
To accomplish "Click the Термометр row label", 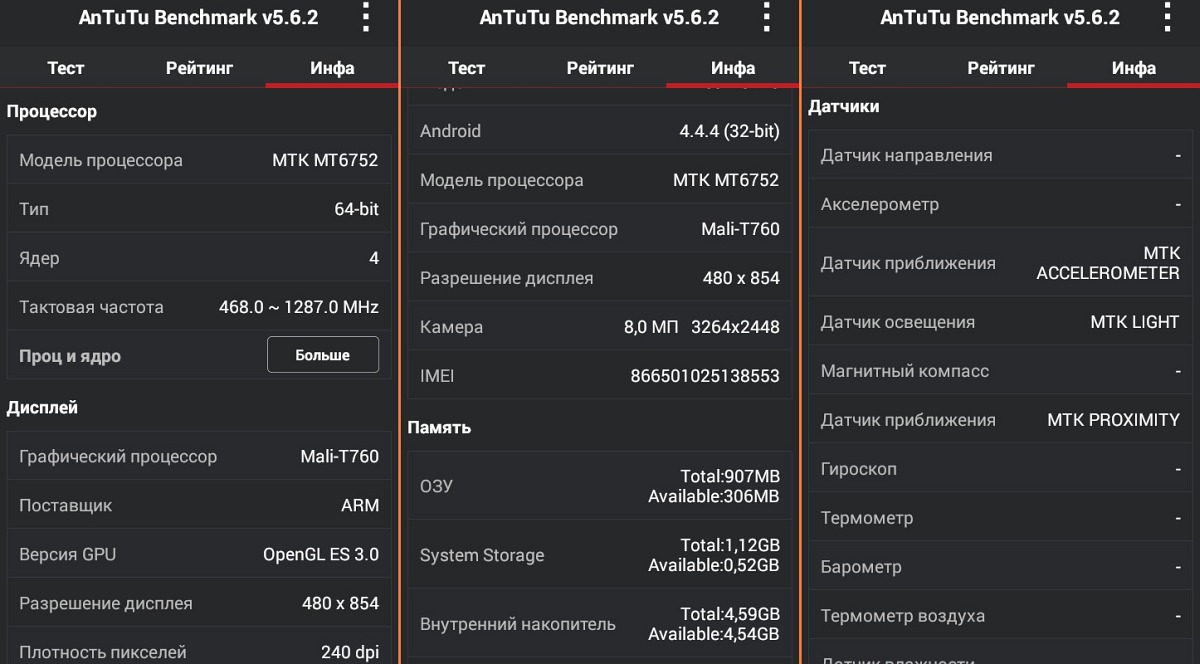I will tap(867, 518).
